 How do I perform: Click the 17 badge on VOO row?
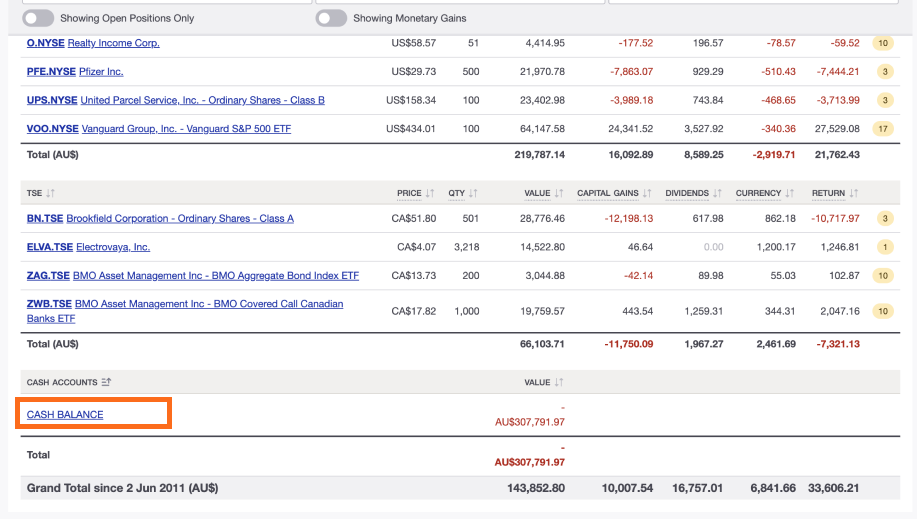point(883,129)
